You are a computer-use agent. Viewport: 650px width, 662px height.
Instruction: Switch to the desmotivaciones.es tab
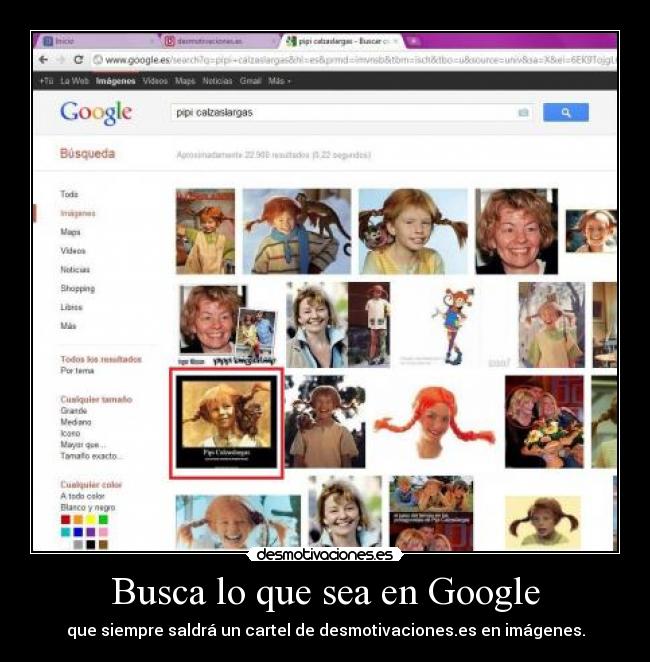coord(220,41)
